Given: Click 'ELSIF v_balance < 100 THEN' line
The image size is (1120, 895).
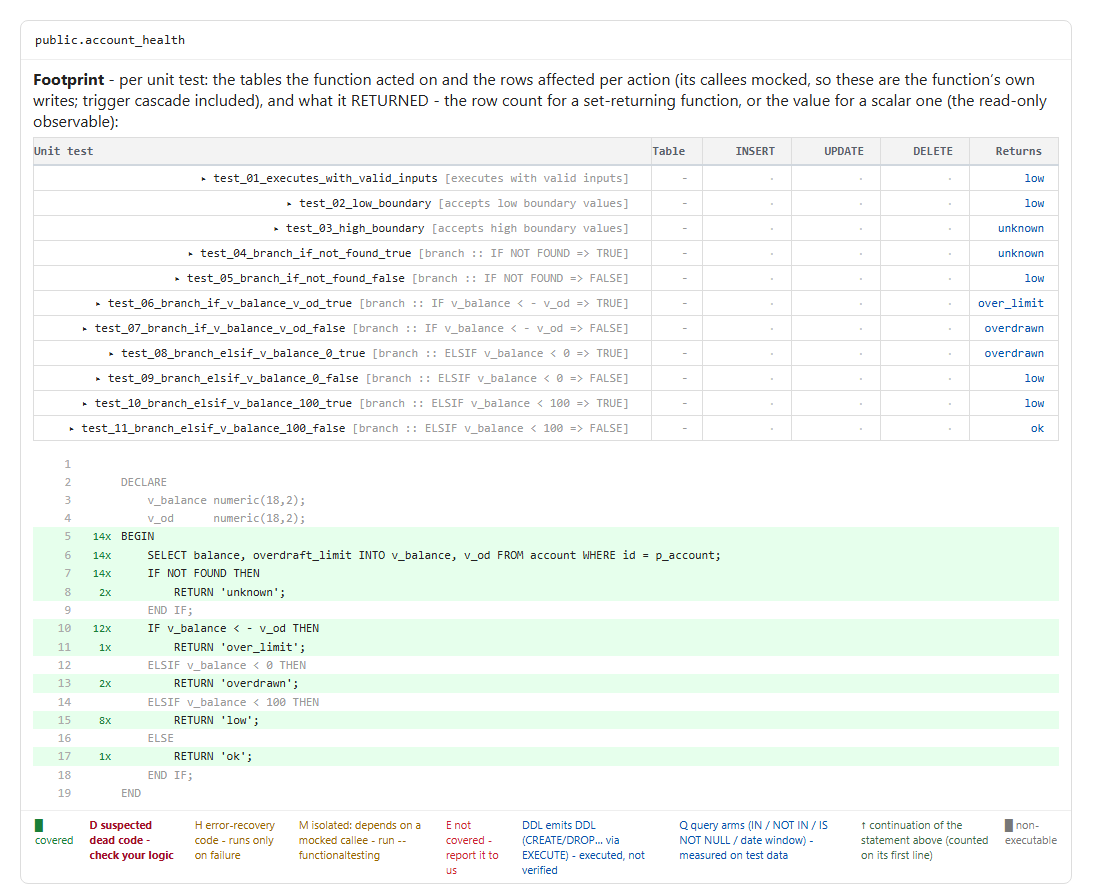Looking at the screenshot, I should (234, 703).
